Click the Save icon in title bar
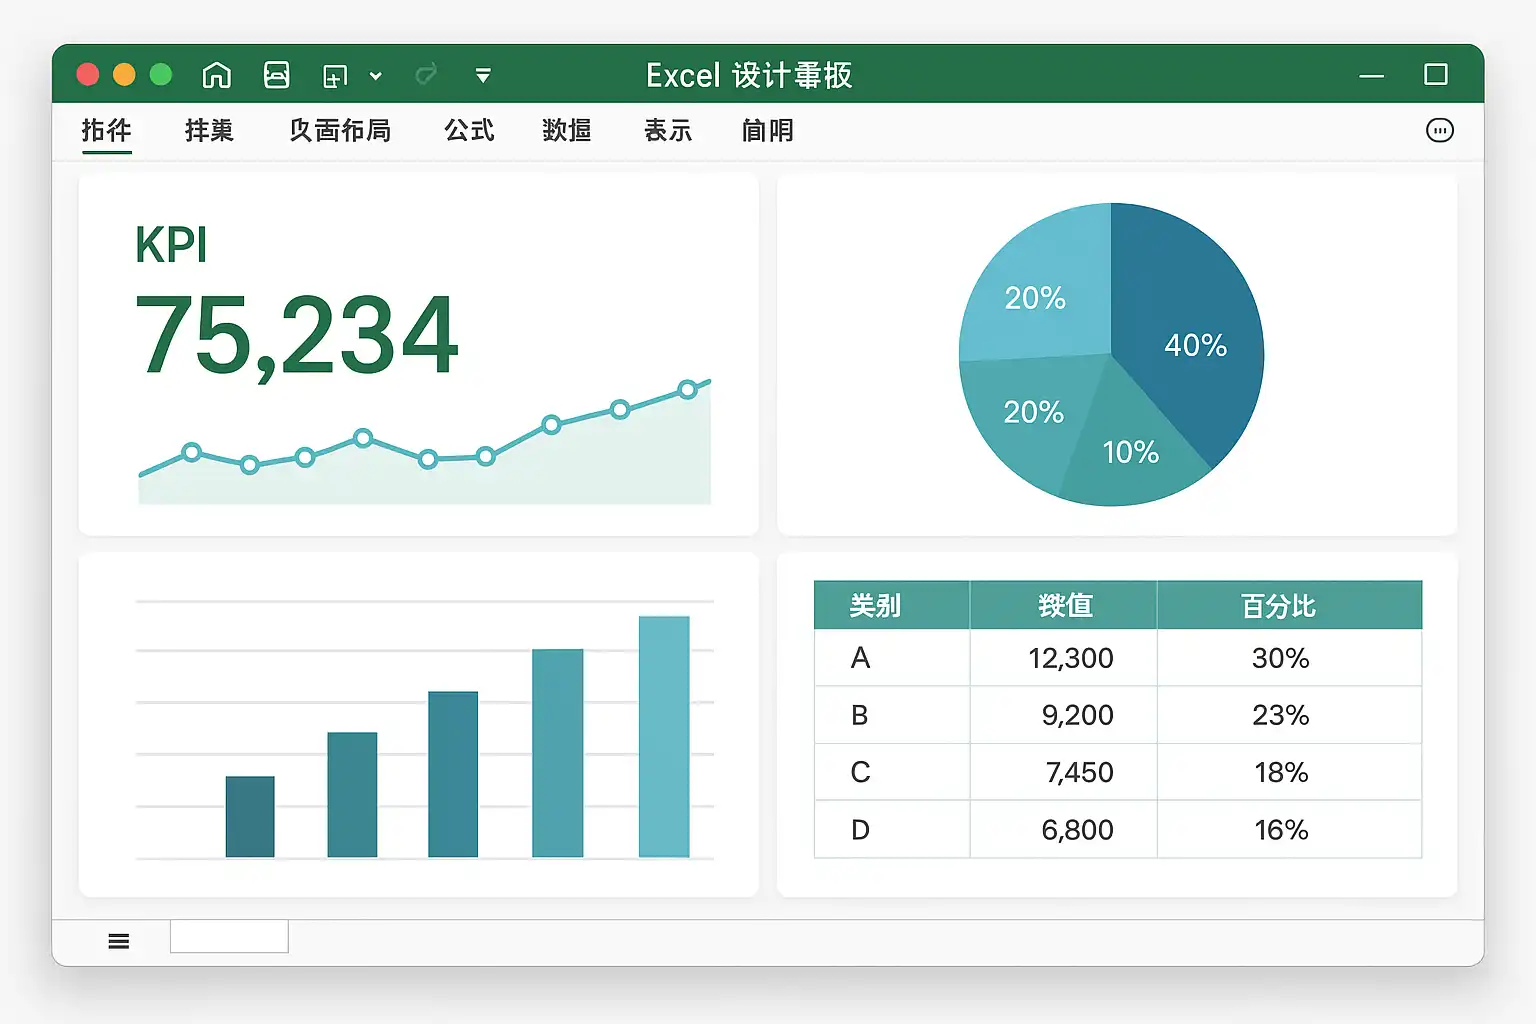Screen dimensions: 1536x1024 point(276,75)
